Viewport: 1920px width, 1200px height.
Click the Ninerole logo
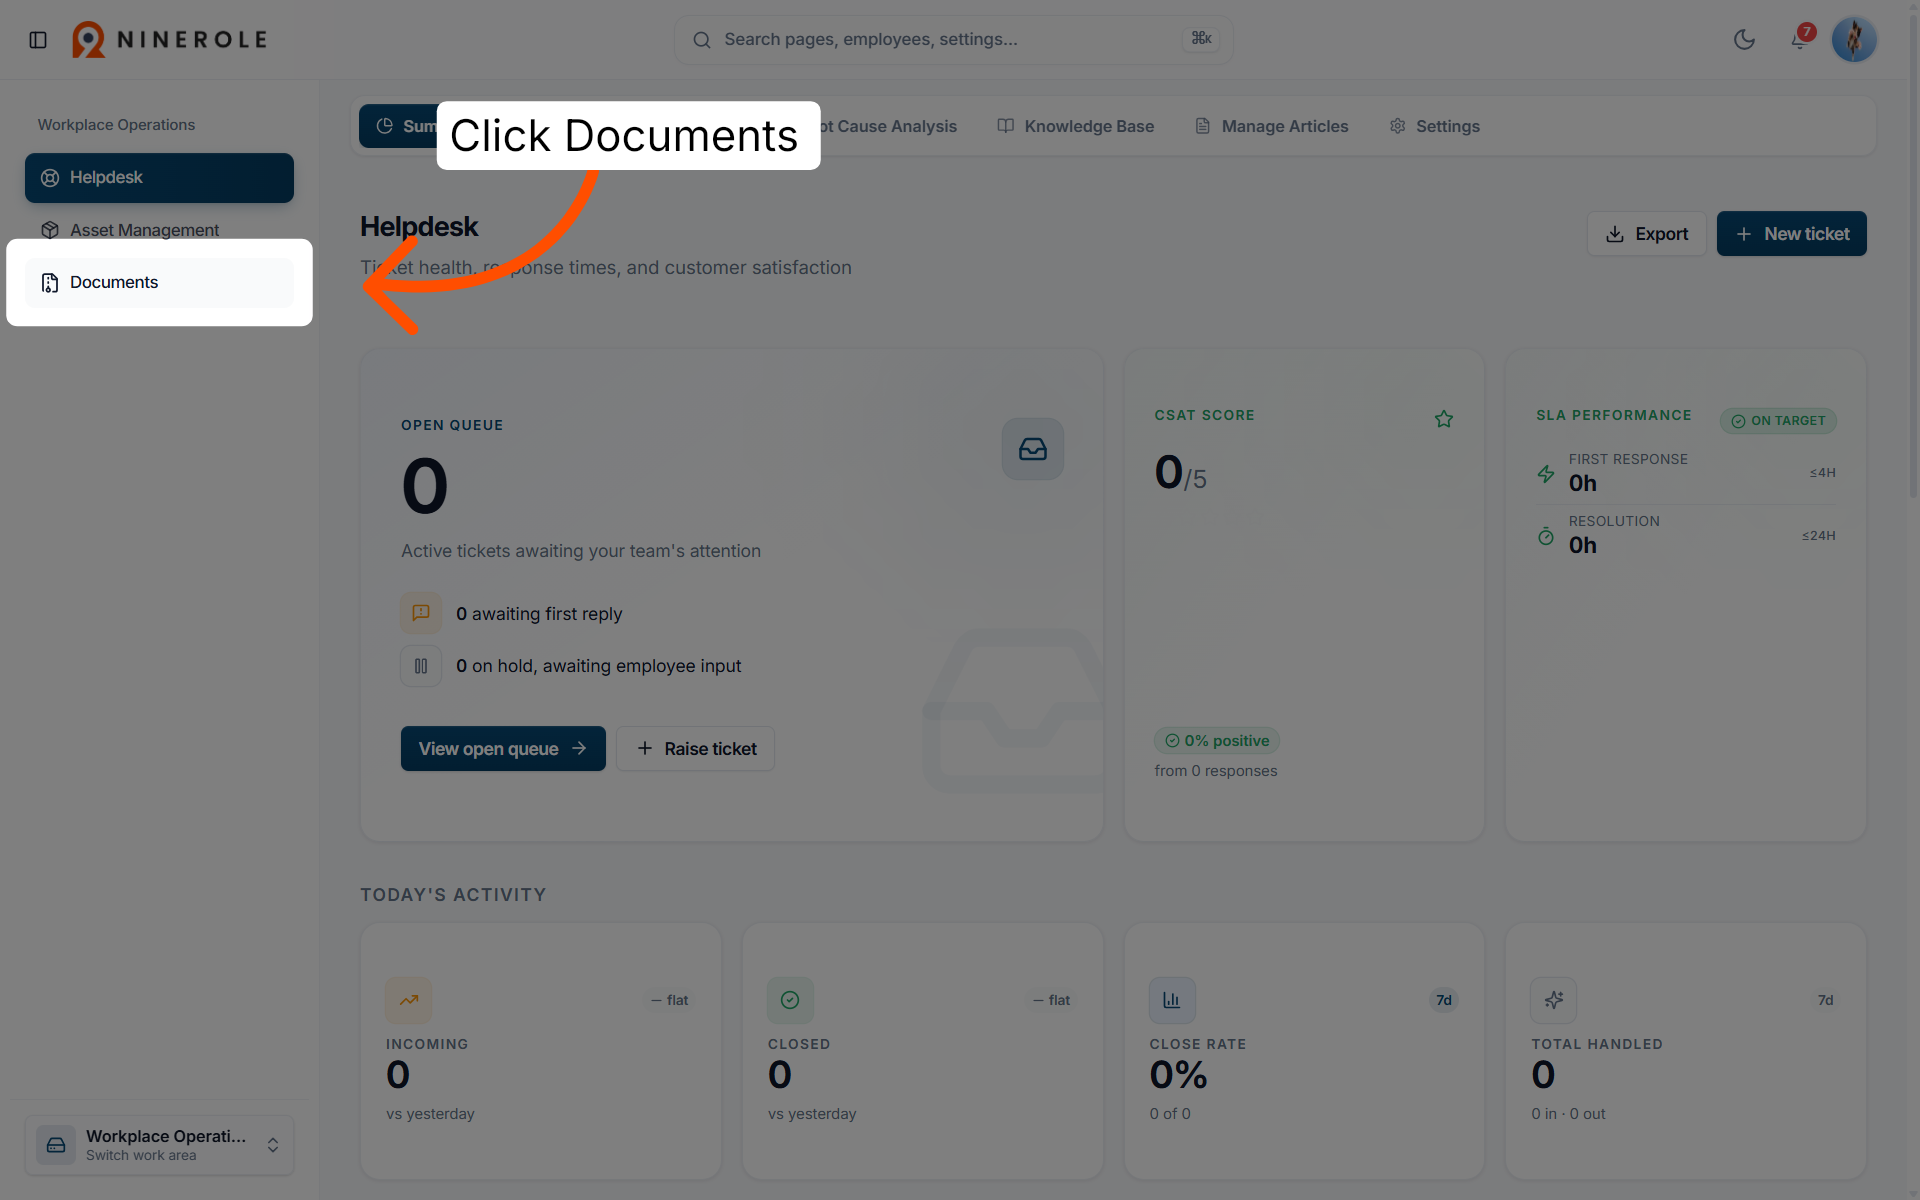coord(170,40)
